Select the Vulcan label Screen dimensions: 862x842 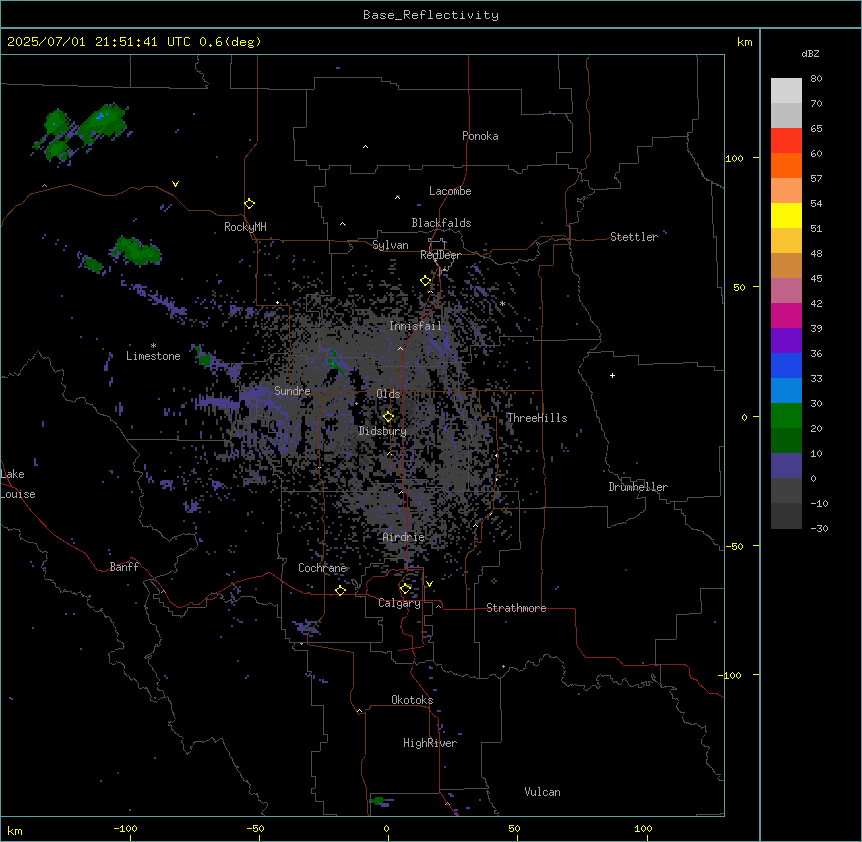point(543,792)
